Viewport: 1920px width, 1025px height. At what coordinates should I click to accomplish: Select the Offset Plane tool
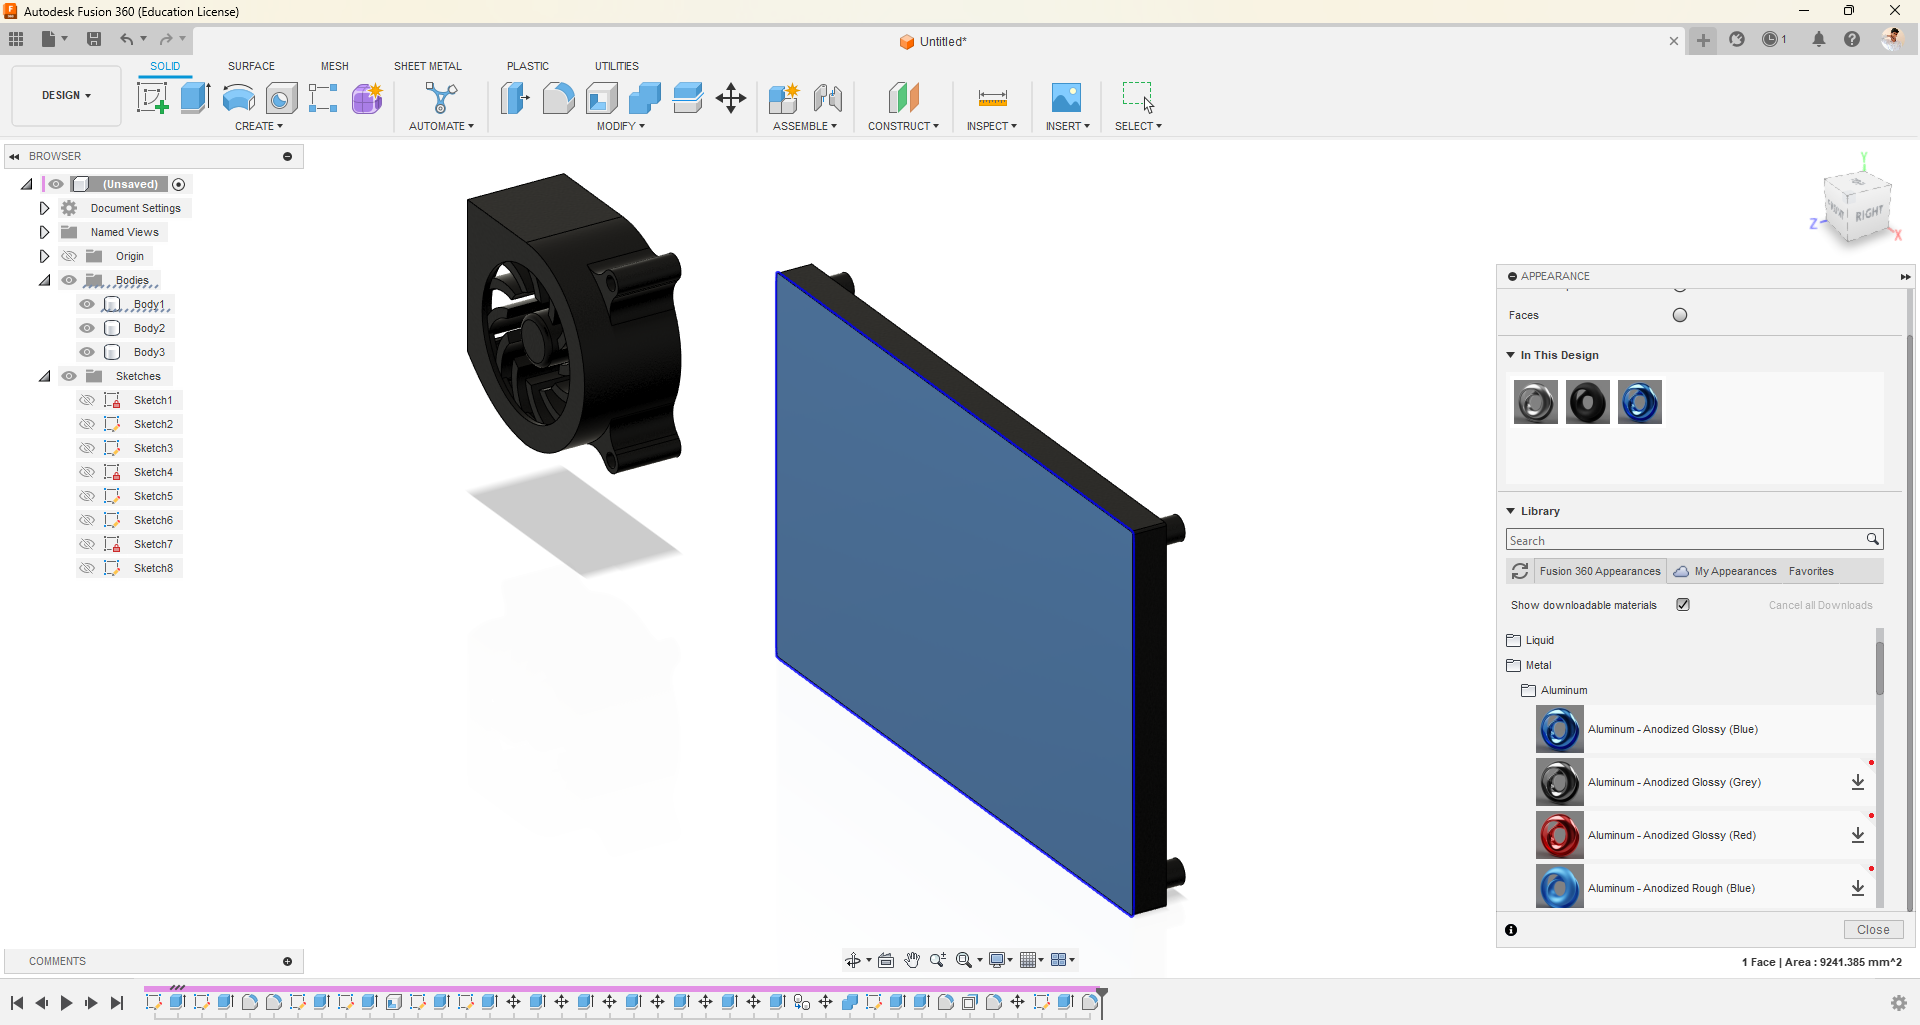point(903,98)
